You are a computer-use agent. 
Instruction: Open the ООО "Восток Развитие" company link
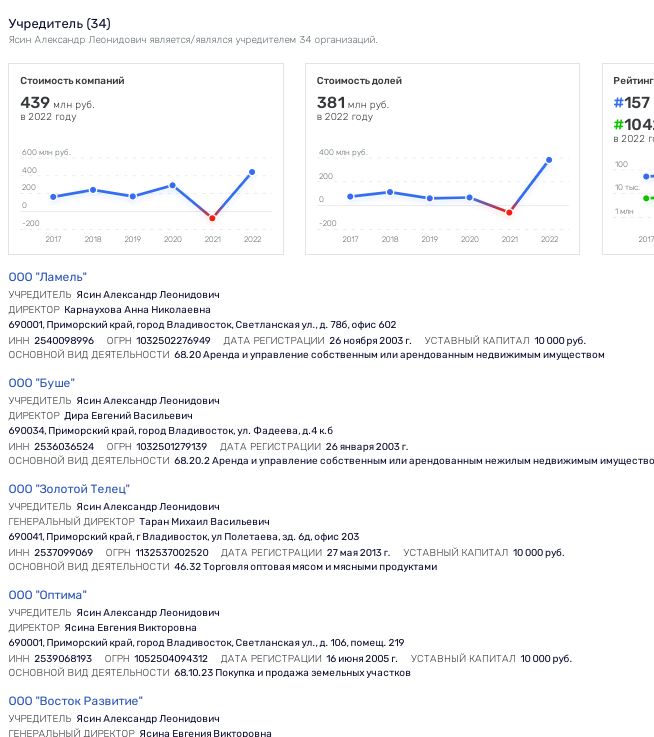tap(75, 701)
